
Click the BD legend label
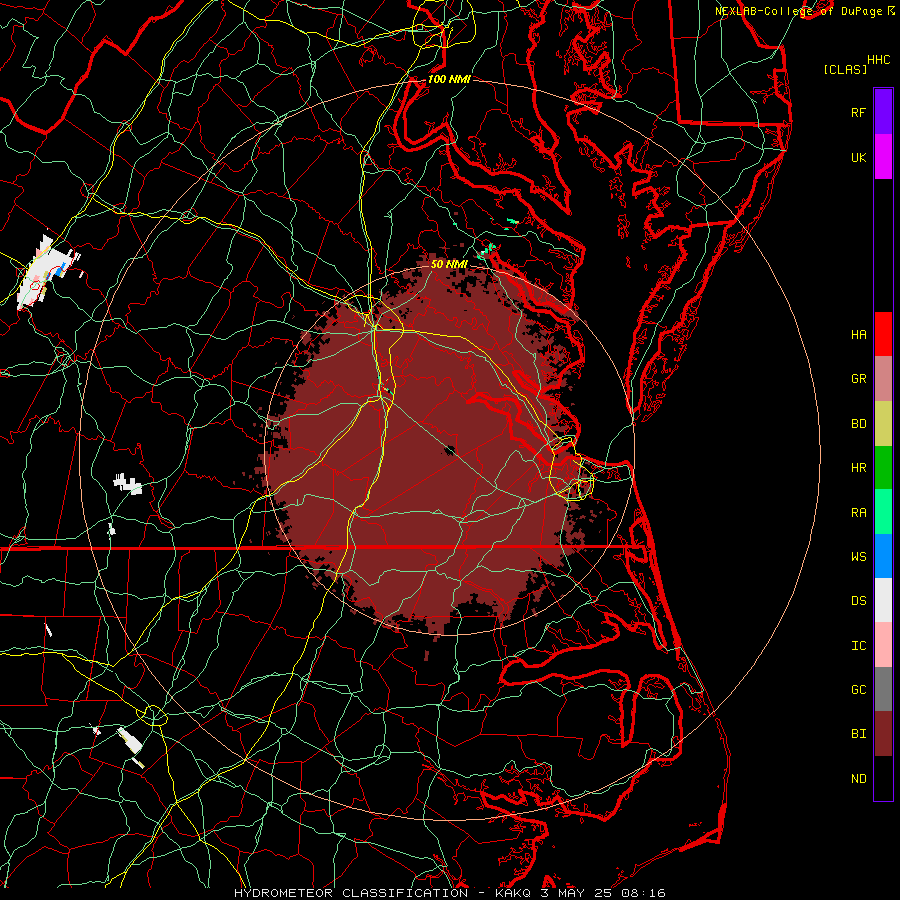point(858,424)
